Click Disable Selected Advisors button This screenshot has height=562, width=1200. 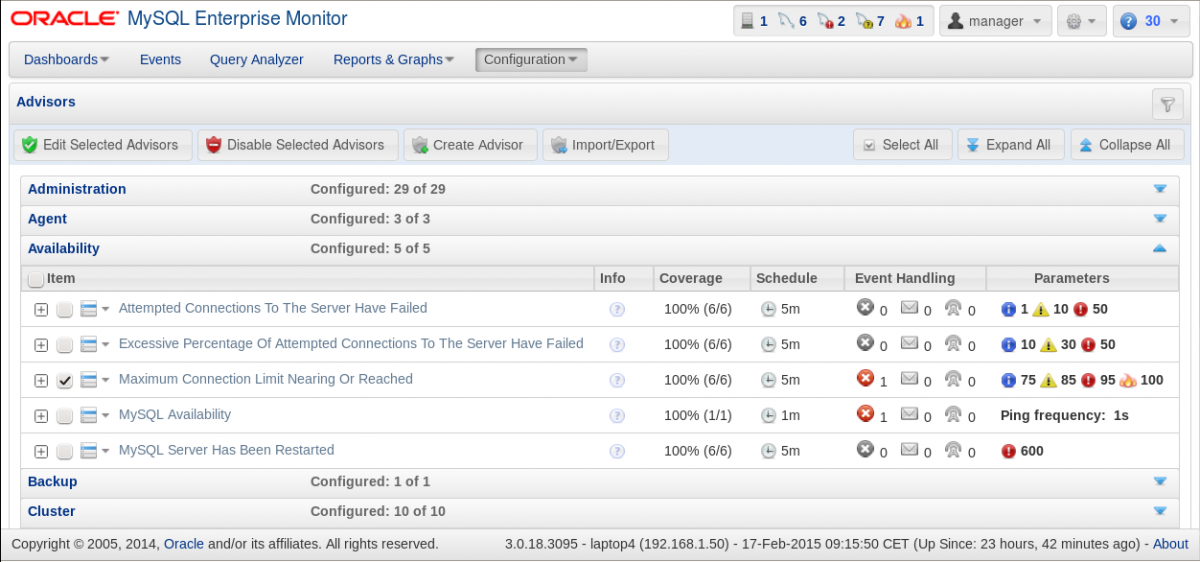pyautogui.click(x=298, y=145)
